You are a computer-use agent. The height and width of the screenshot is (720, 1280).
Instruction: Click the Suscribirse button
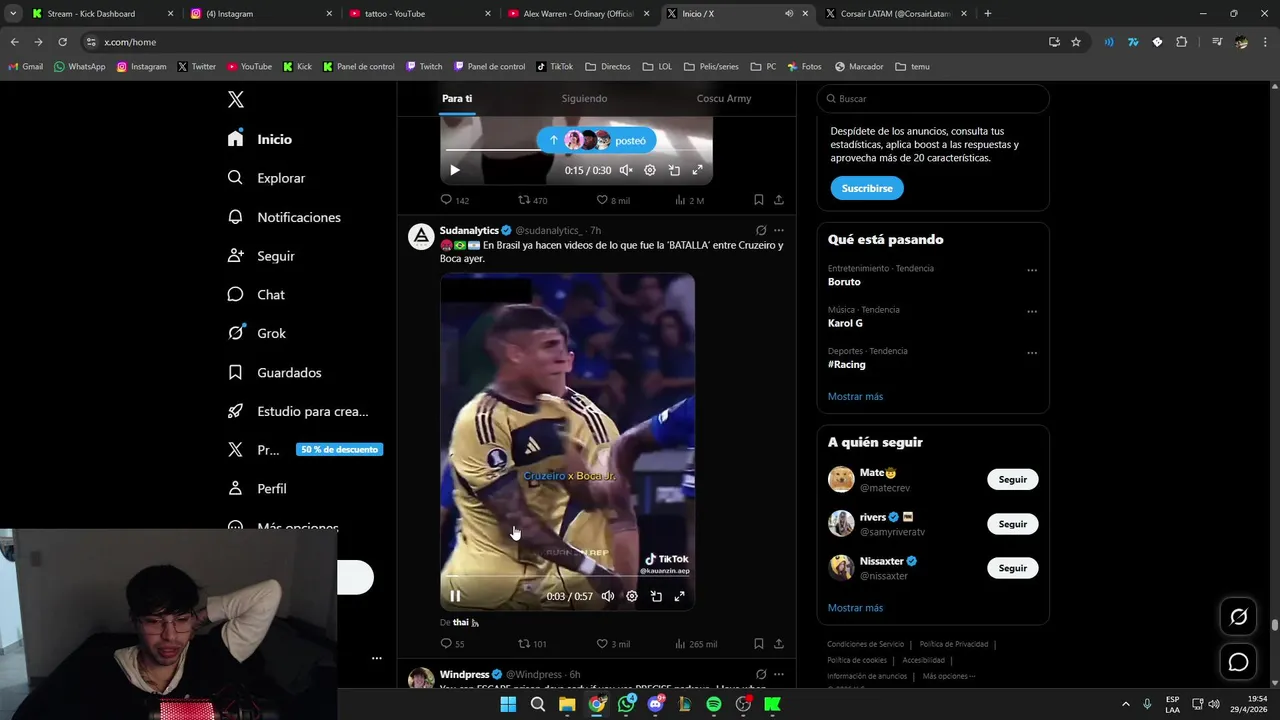pyautogui.click(x=867, y=188)
